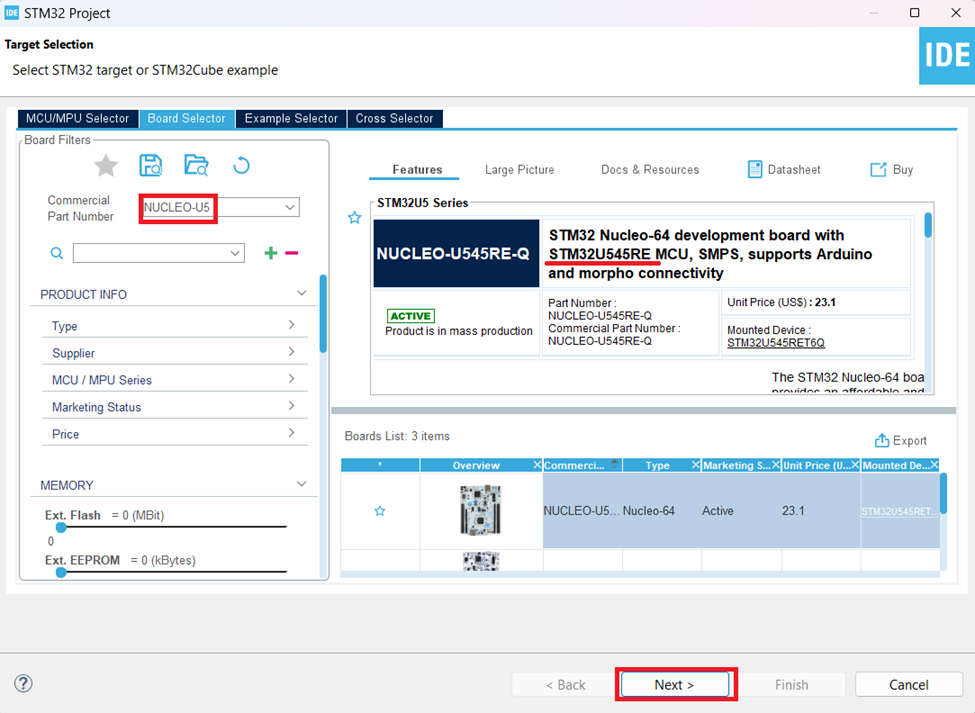Viewport: 975px width, 713px height.
Task: Collapse the PRODUCT INFO section
Action: [x=302, y=293]
